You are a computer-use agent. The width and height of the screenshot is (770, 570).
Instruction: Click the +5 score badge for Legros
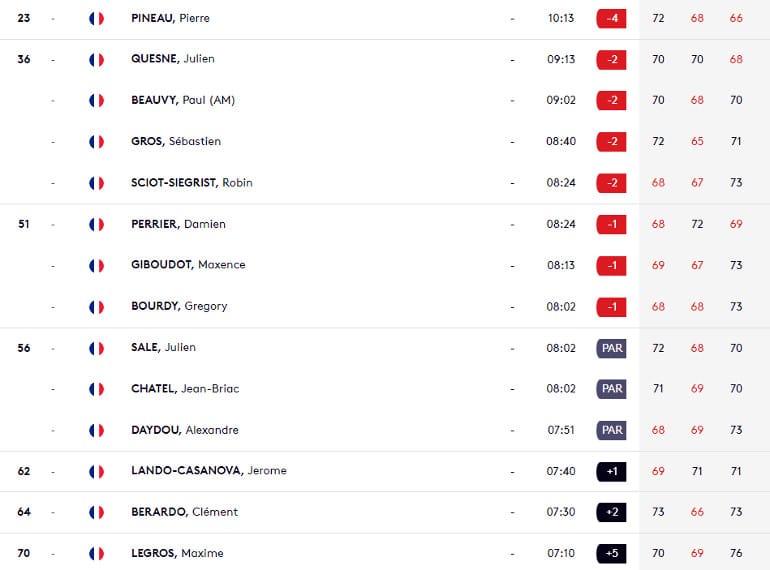coord(611,554)
